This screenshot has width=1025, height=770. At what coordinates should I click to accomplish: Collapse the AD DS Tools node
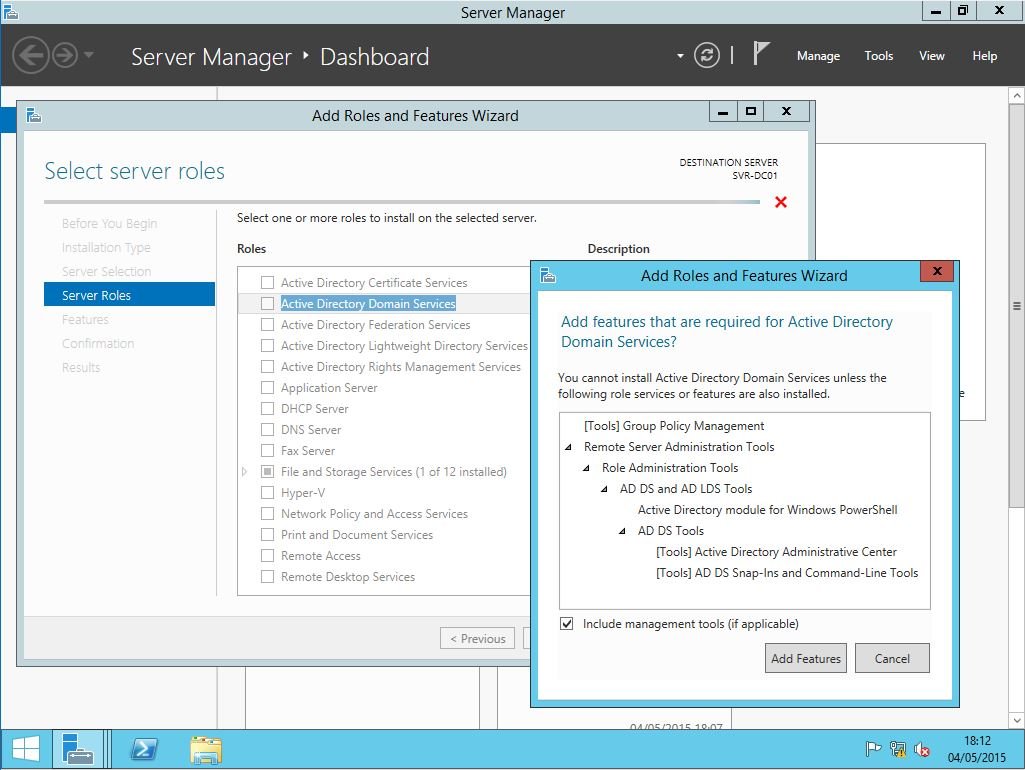pyautogui.click(x=623, y=531)
